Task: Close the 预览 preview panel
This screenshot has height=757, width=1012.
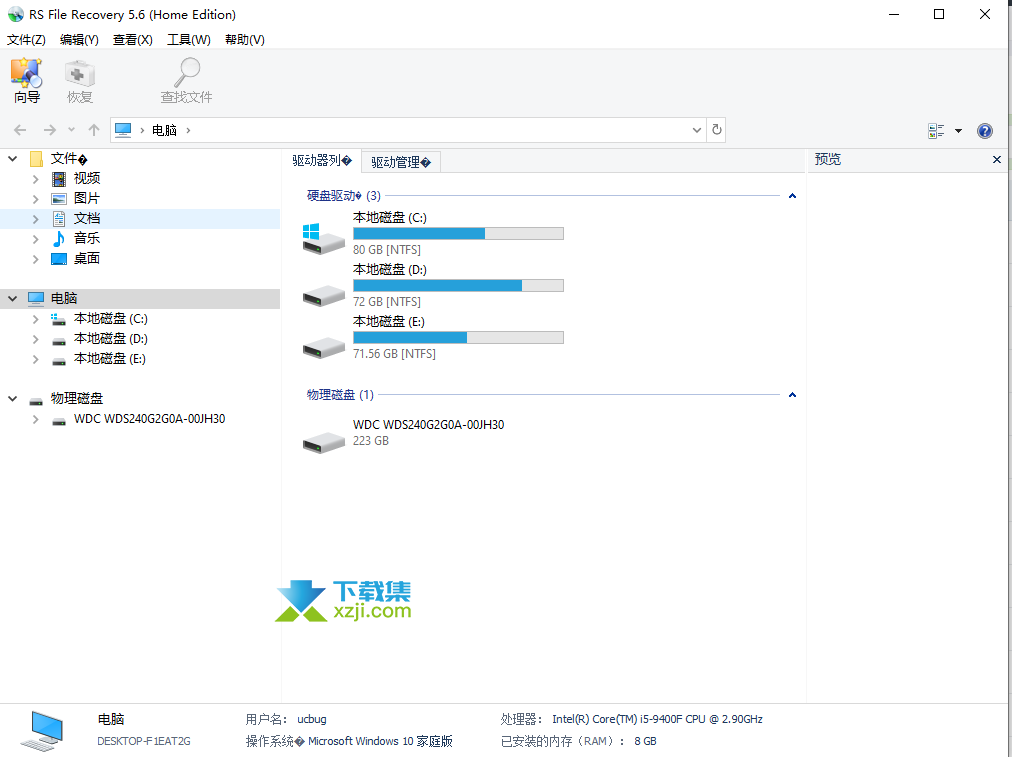Action: (x=997, y=159)
